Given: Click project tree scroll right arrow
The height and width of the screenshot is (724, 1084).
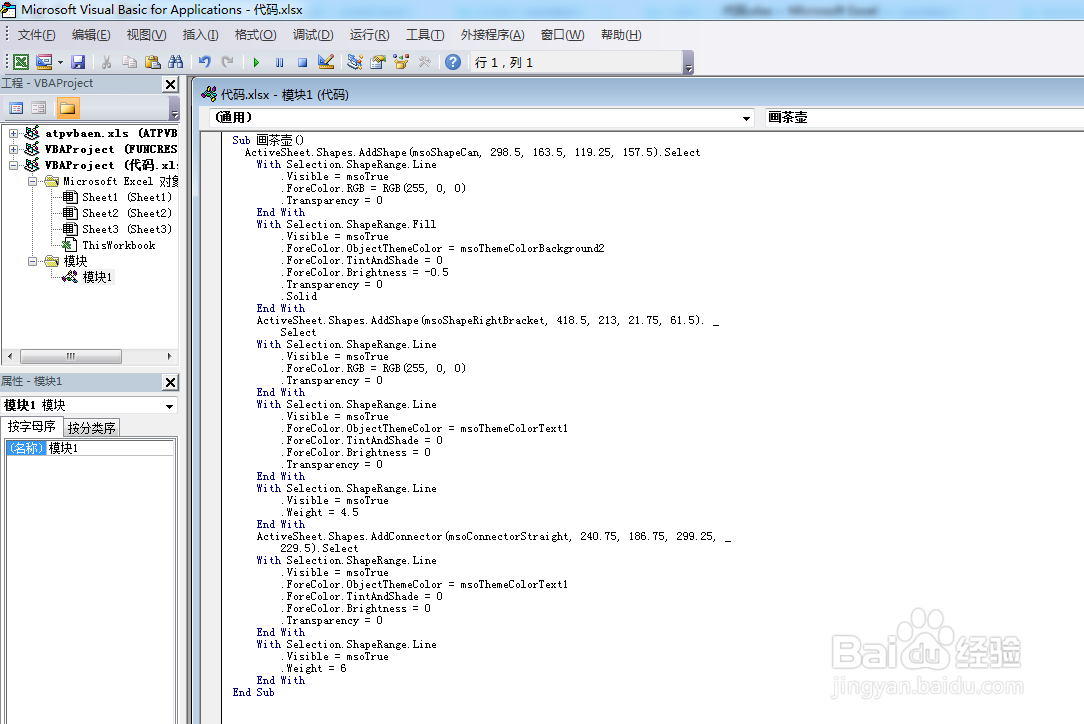Looking at the screenshot, I should click(x=169, y=357).
